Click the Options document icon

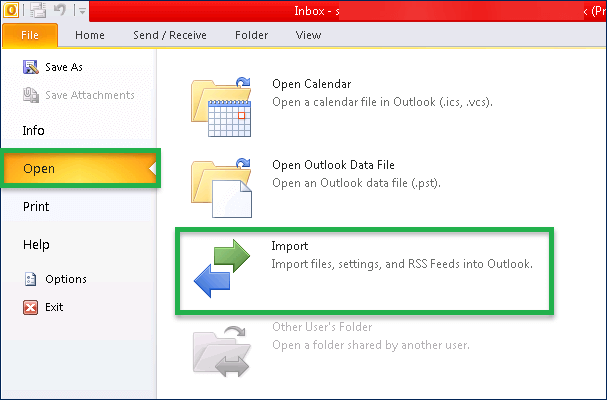pyautogui.click(x=31, y=279)
